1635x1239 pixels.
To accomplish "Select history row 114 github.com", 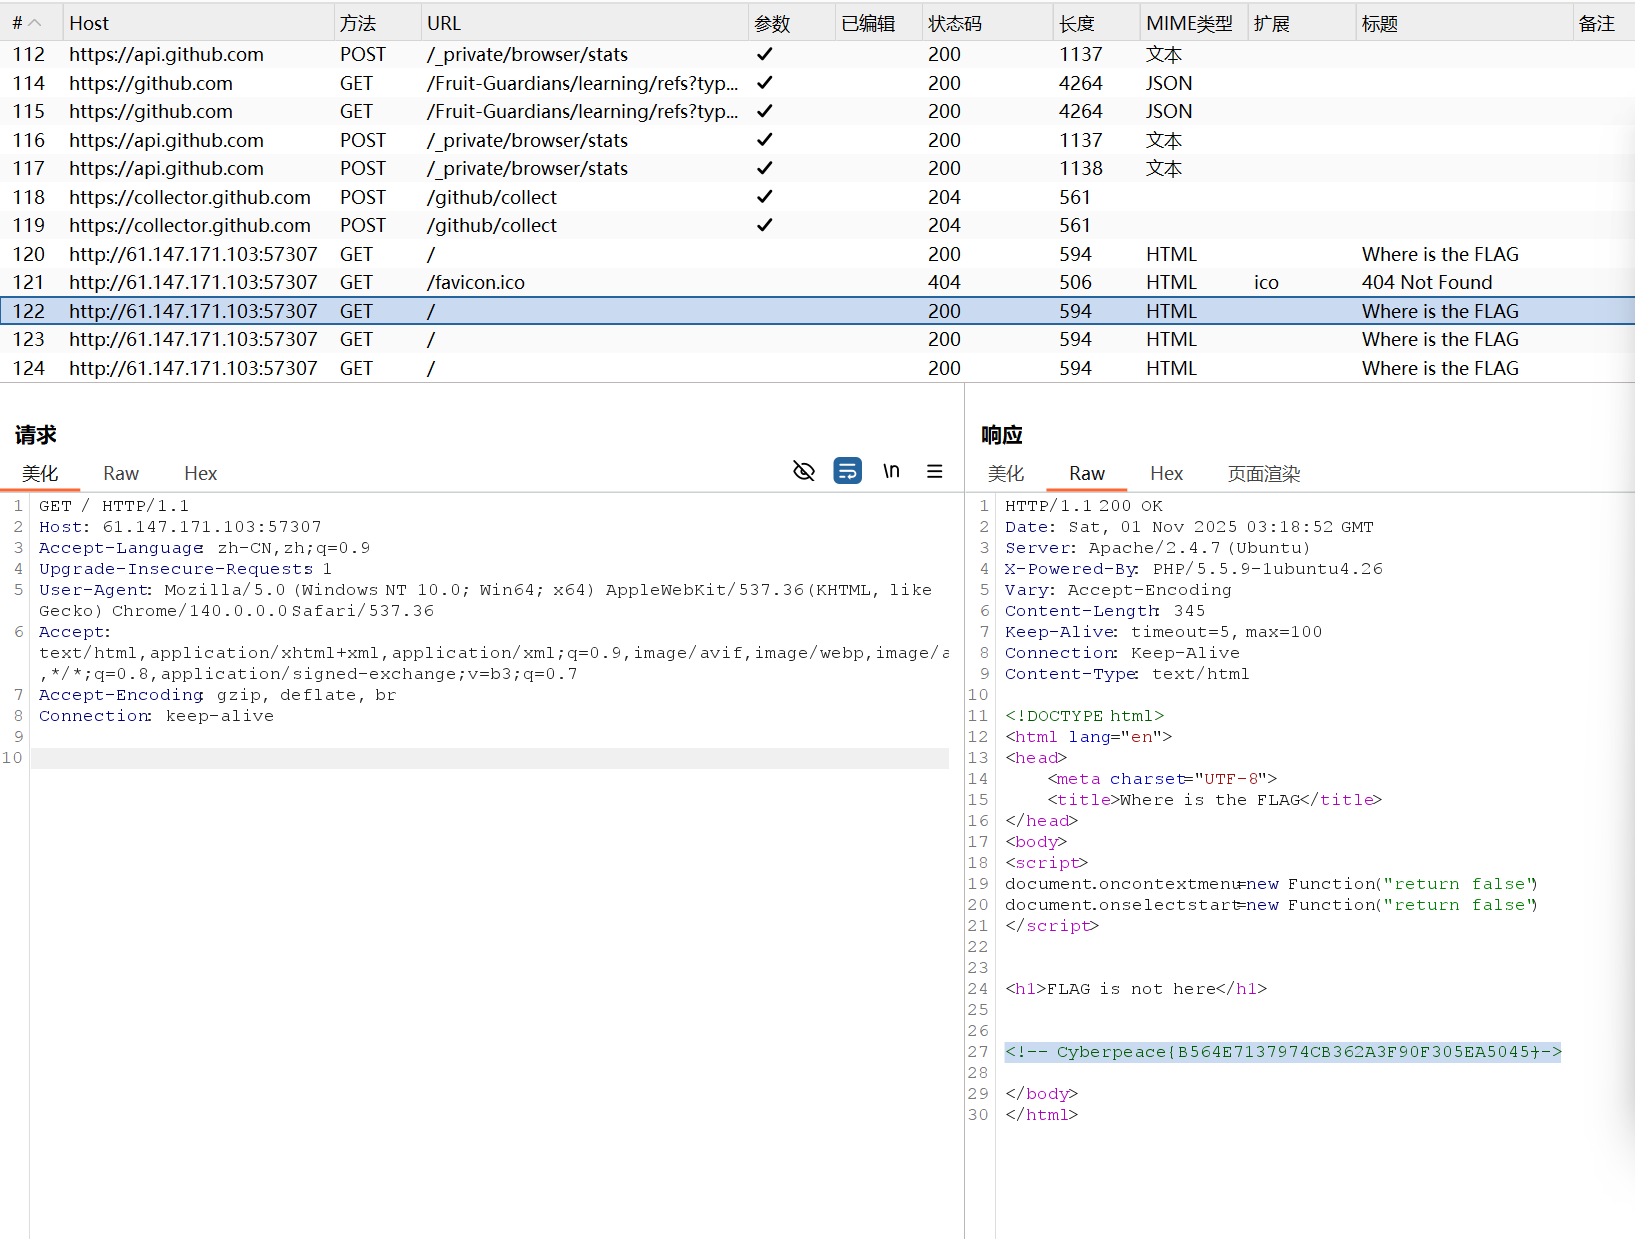I will (817, 83).
